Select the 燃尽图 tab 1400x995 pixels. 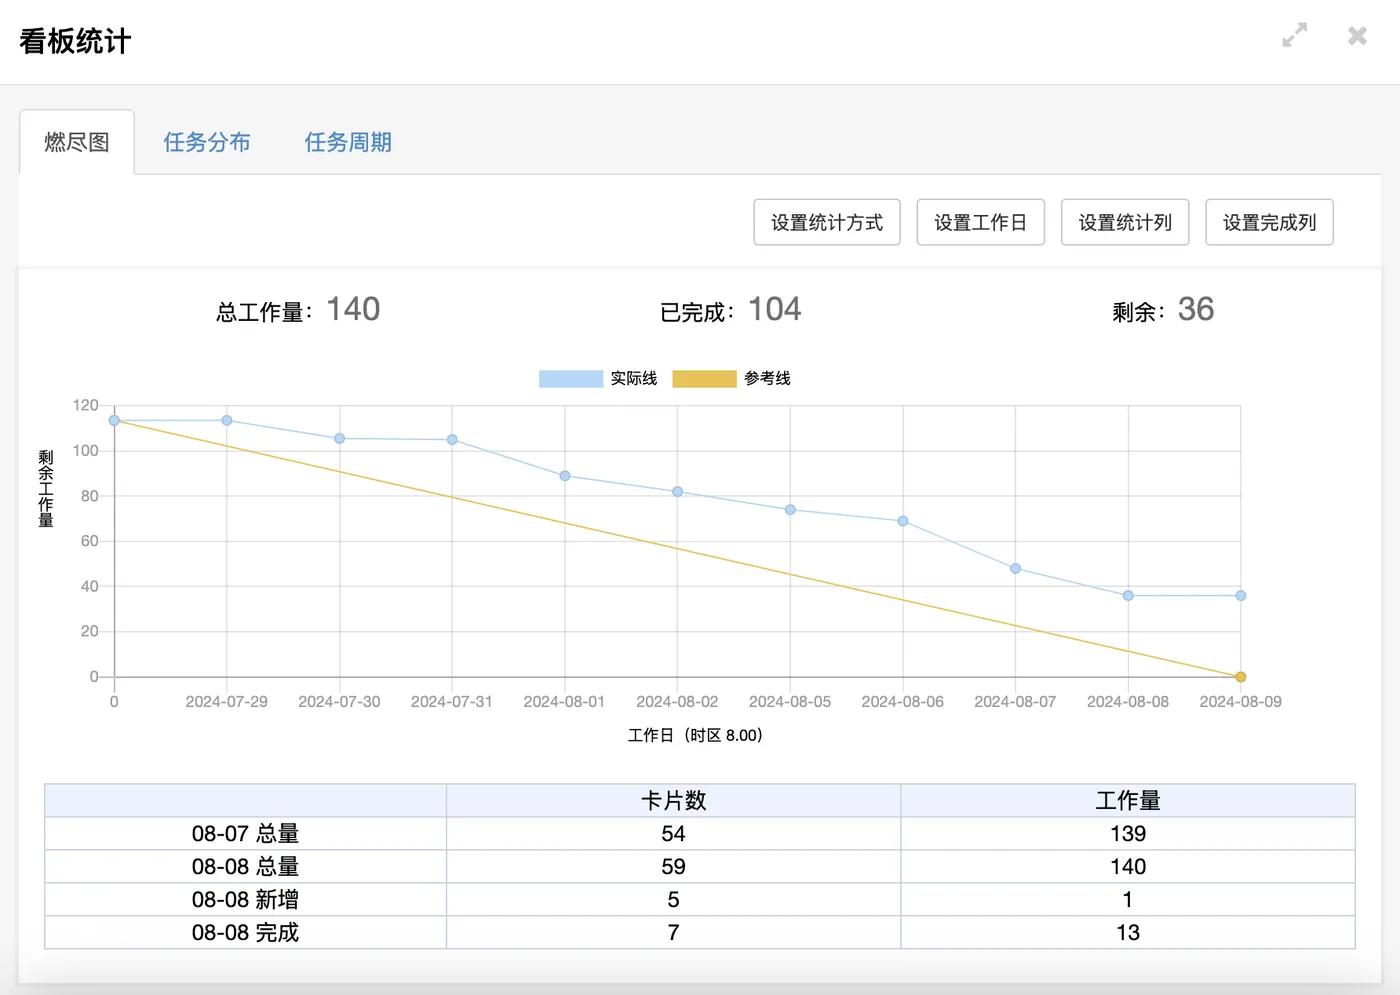coord(77,142)
